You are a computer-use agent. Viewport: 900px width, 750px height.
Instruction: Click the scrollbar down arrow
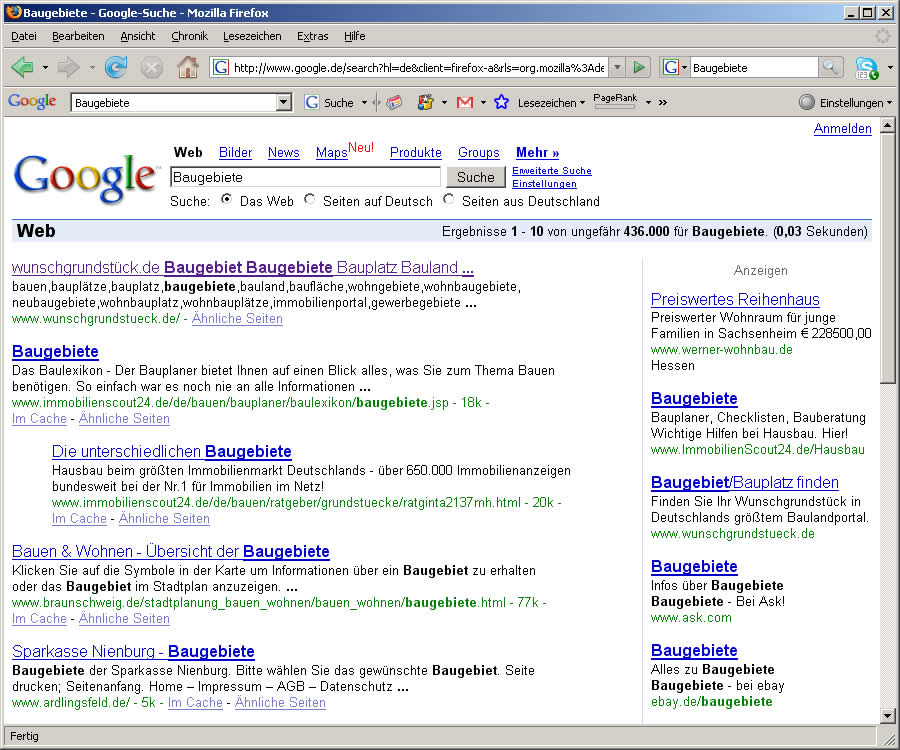tap(887, 716)
